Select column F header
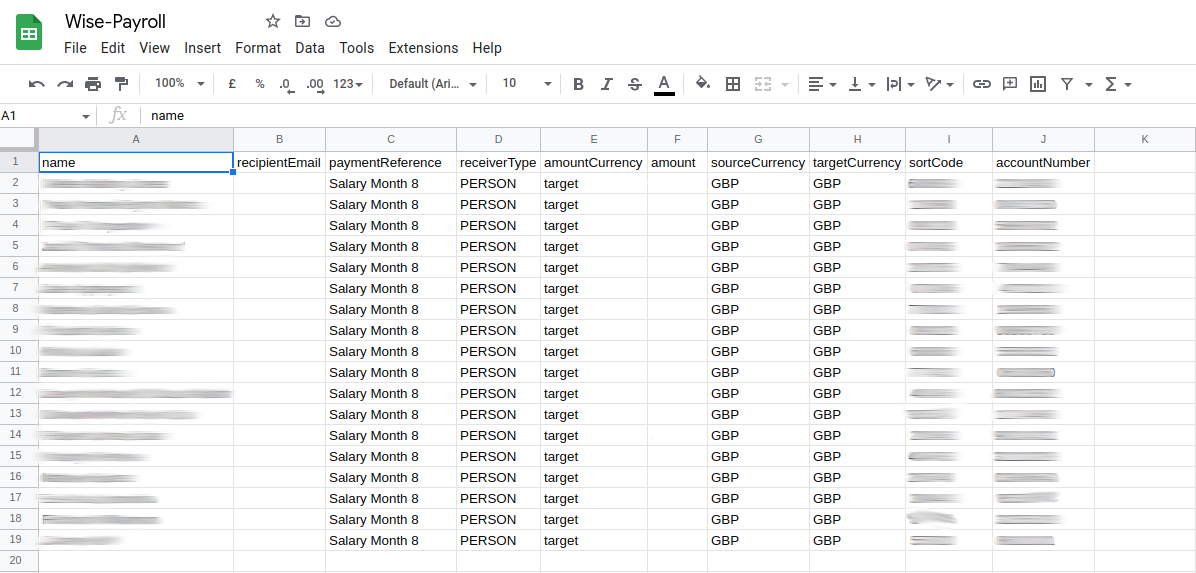The height and width of the screenshot is (573, 1196). click(x=677, y=139)
